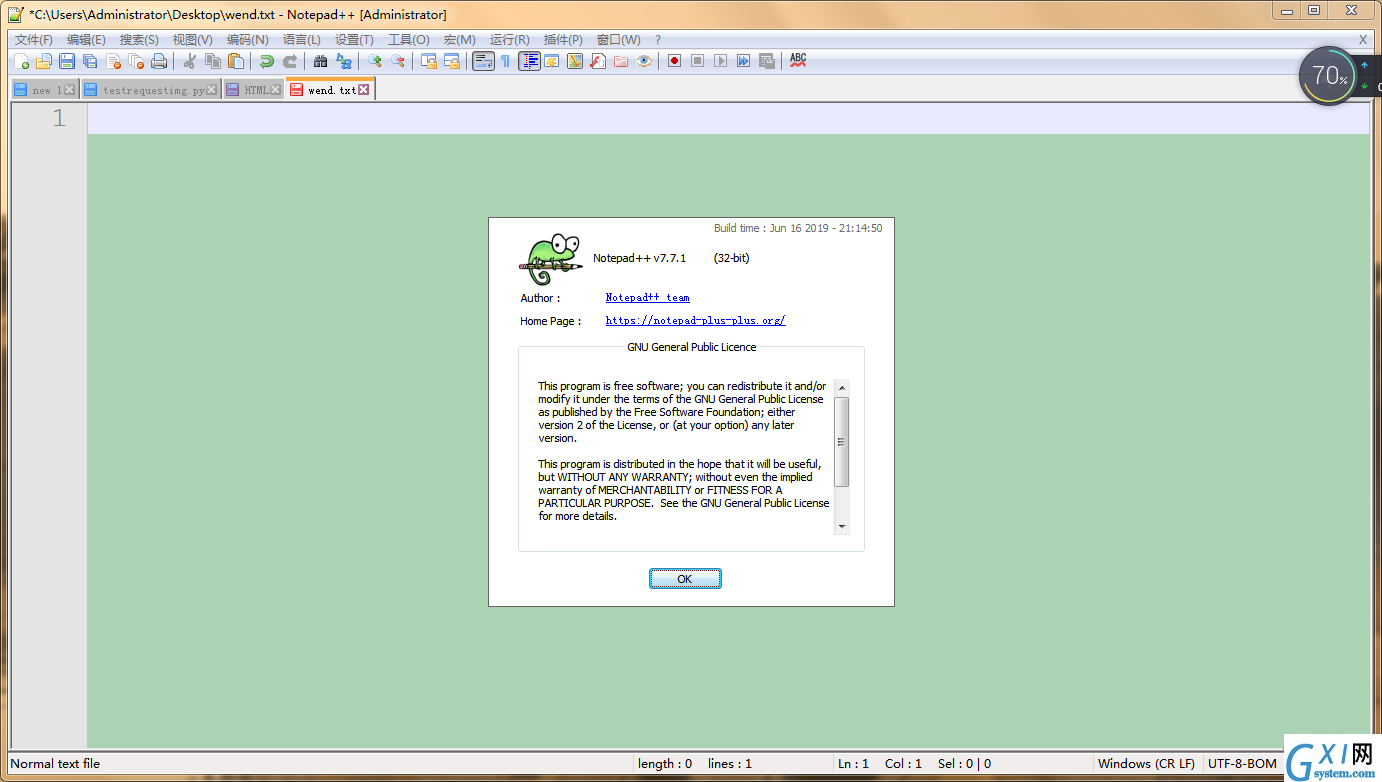This screenshot has width=1382, height=782.
Task: Click the Open file toolbar icon
Action: pyautogui.click(x=44, y=61)
